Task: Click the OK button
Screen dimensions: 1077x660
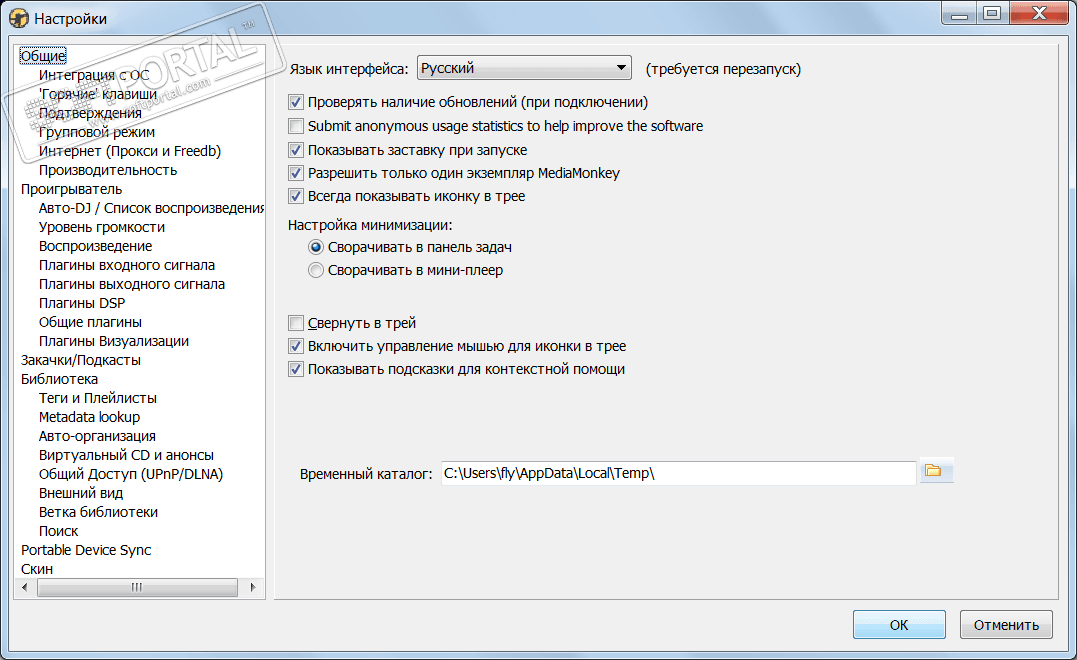Action: coord(899,625)
